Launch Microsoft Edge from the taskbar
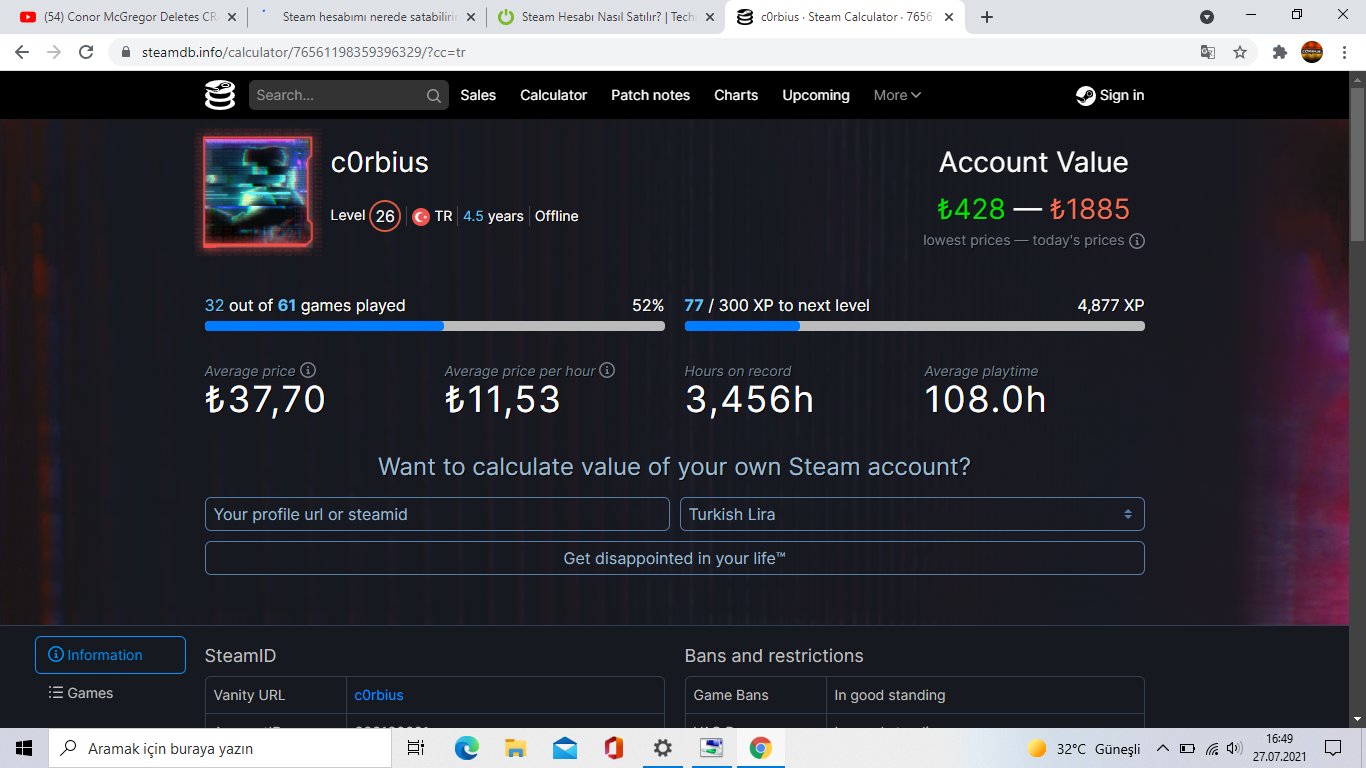Viewport: 1366px width, 768px height. tap(467, 748)
